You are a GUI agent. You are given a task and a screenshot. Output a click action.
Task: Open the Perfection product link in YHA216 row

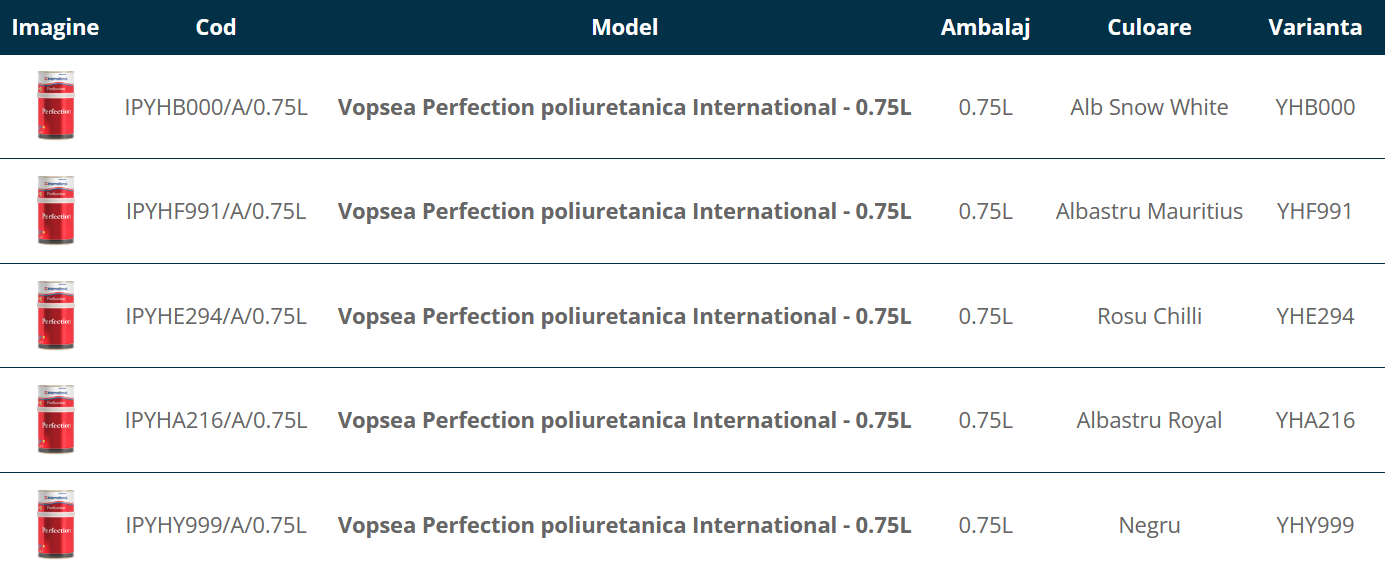click(624, 420)
